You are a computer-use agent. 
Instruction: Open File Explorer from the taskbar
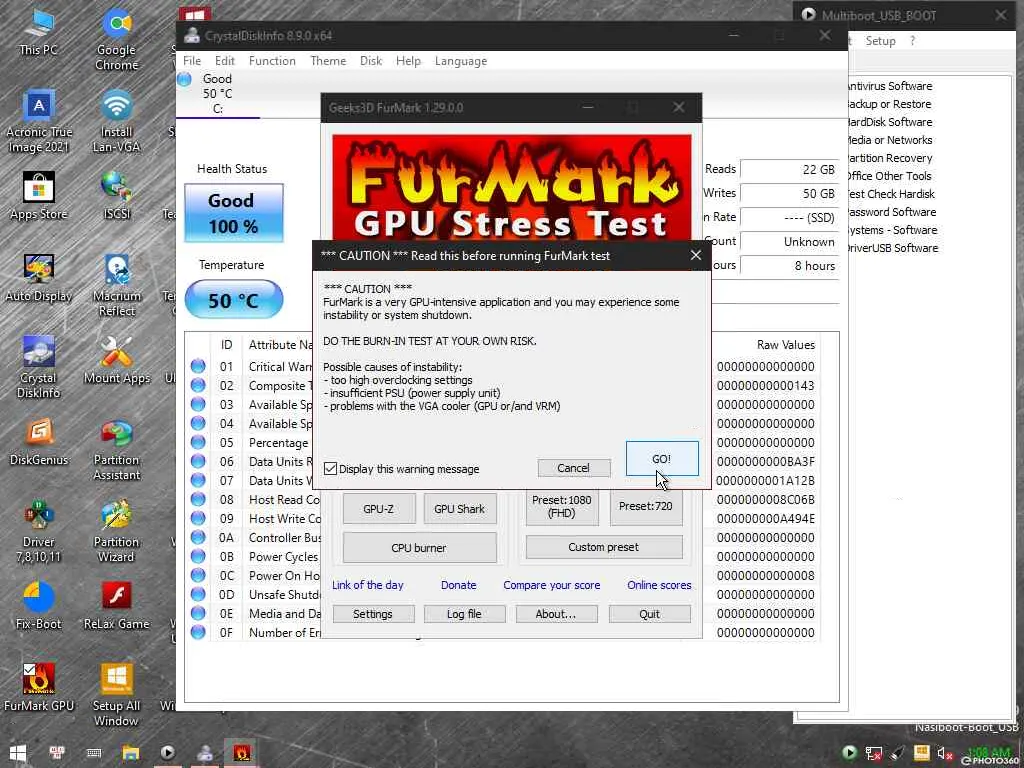131,753
